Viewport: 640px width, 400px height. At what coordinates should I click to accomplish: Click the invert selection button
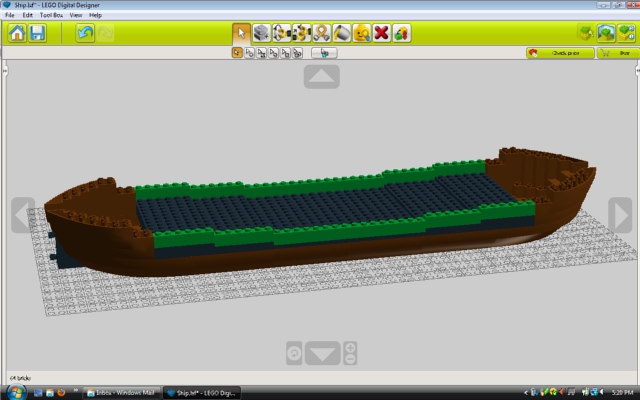[x=324, y=53]
